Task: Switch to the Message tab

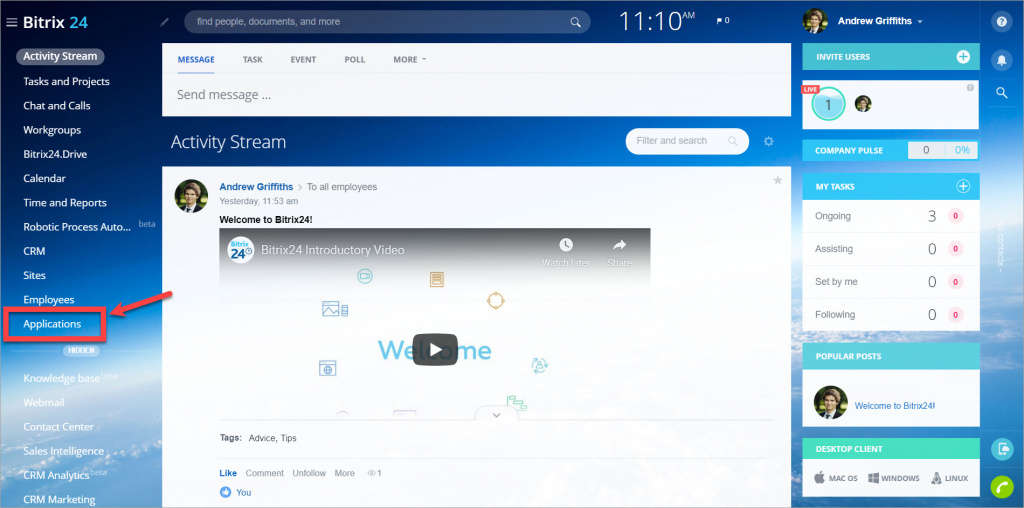Action: [x=196, y=59]
